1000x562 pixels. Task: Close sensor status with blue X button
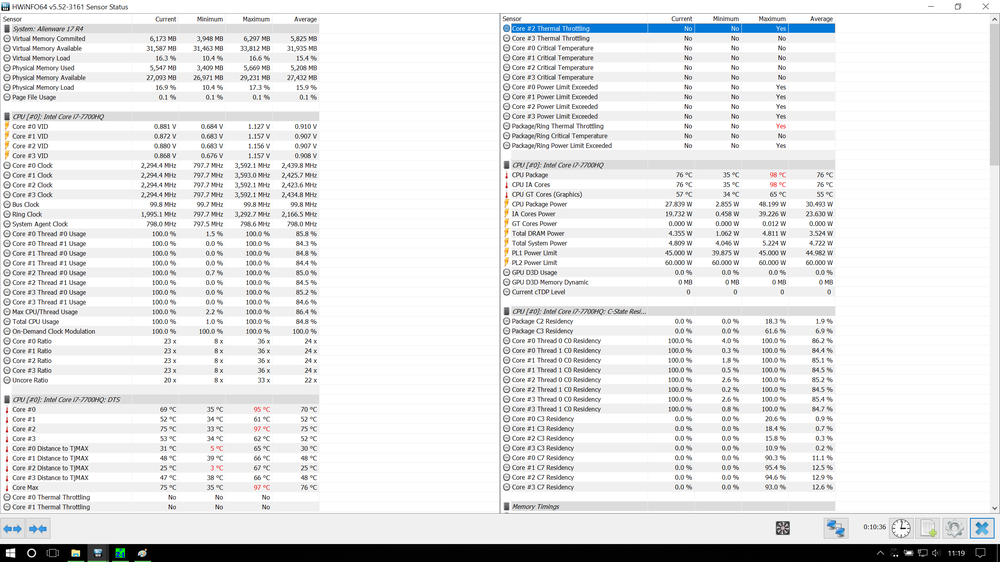click(x=982, y=528)
